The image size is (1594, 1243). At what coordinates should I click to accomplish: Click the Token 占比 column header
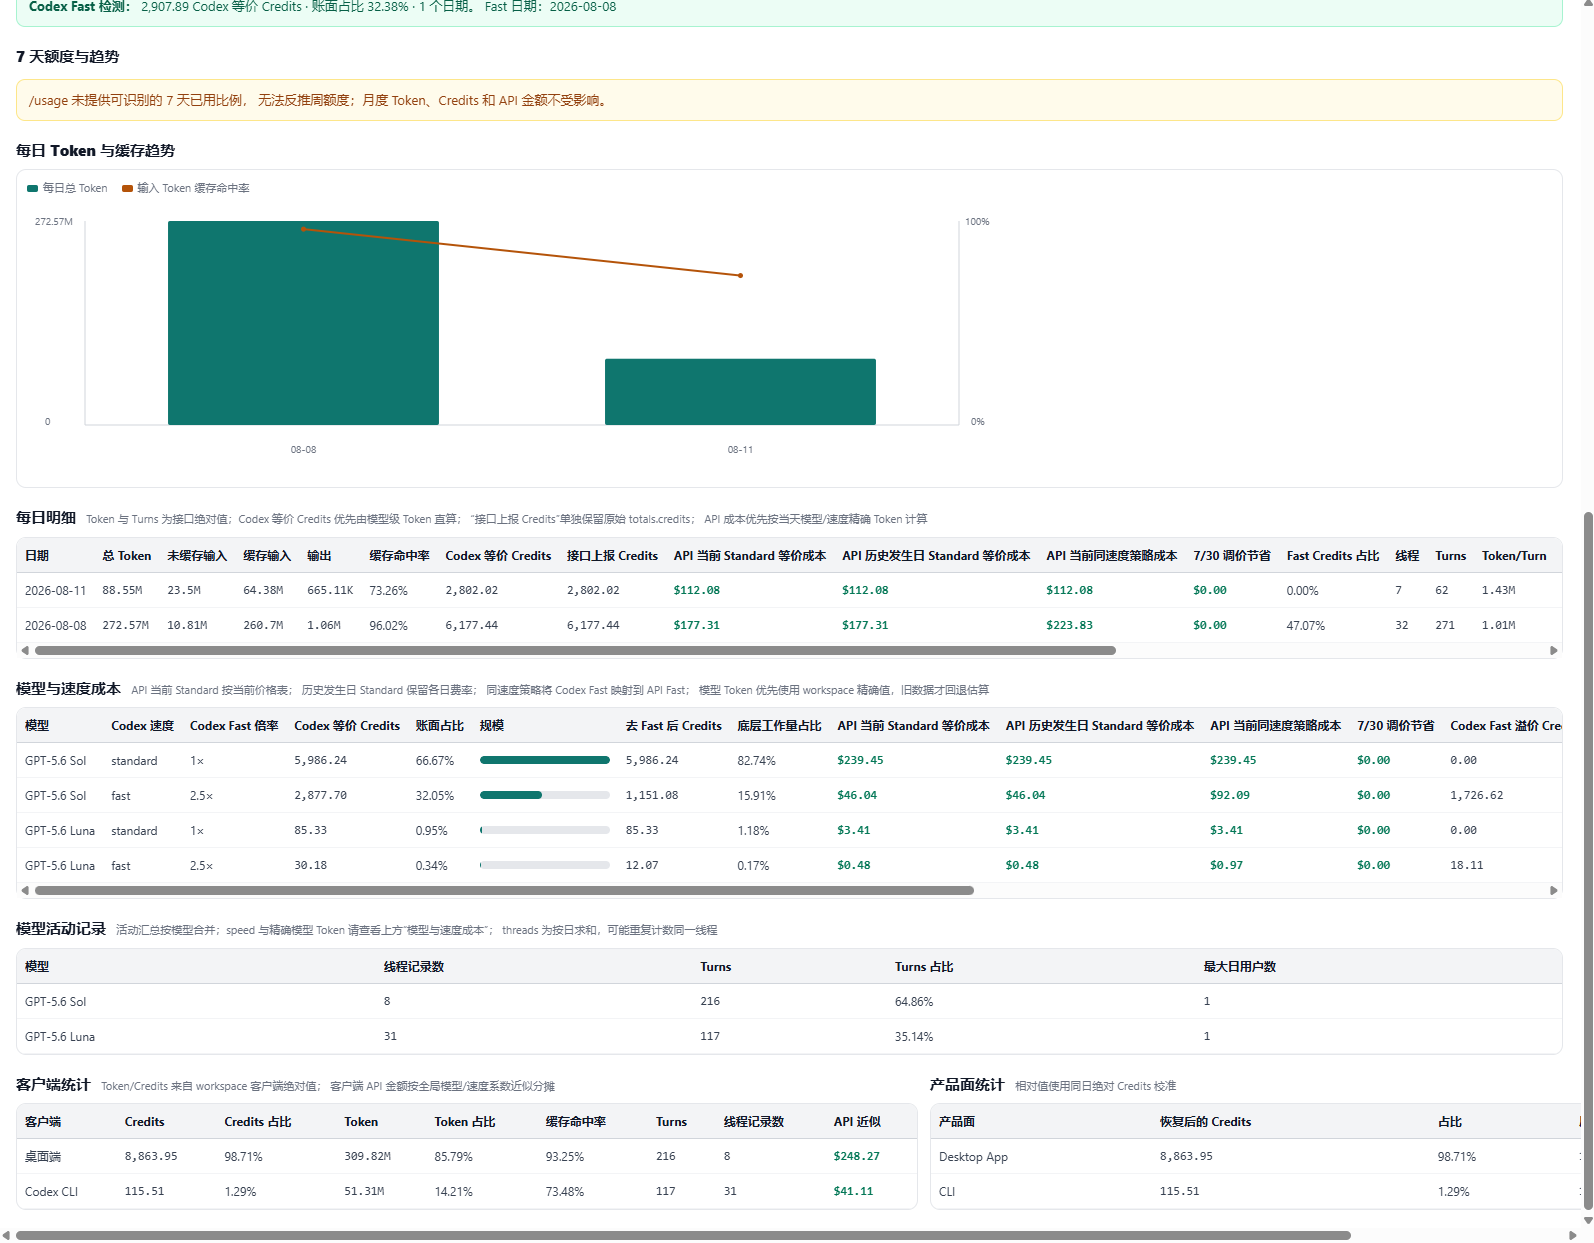pyautogui.click(x=465, y=1122)
